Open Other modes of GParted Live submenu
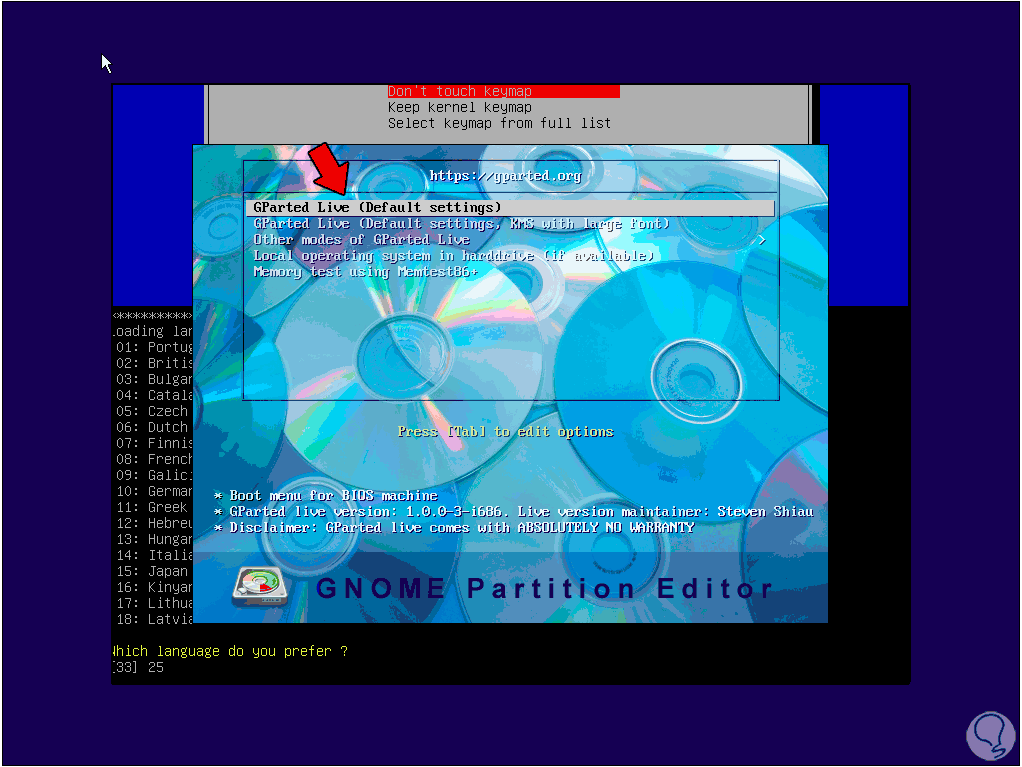Image resolution: width=1022 pixels, height=767 pixels. click(362, 240)
